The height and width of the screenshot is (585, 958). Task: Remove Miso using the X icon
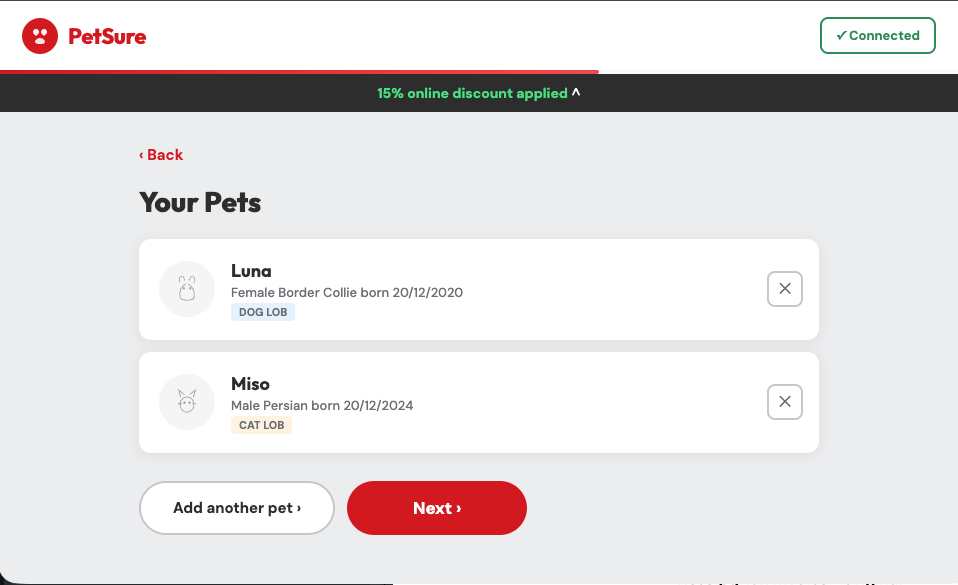[x=784, y=402]
